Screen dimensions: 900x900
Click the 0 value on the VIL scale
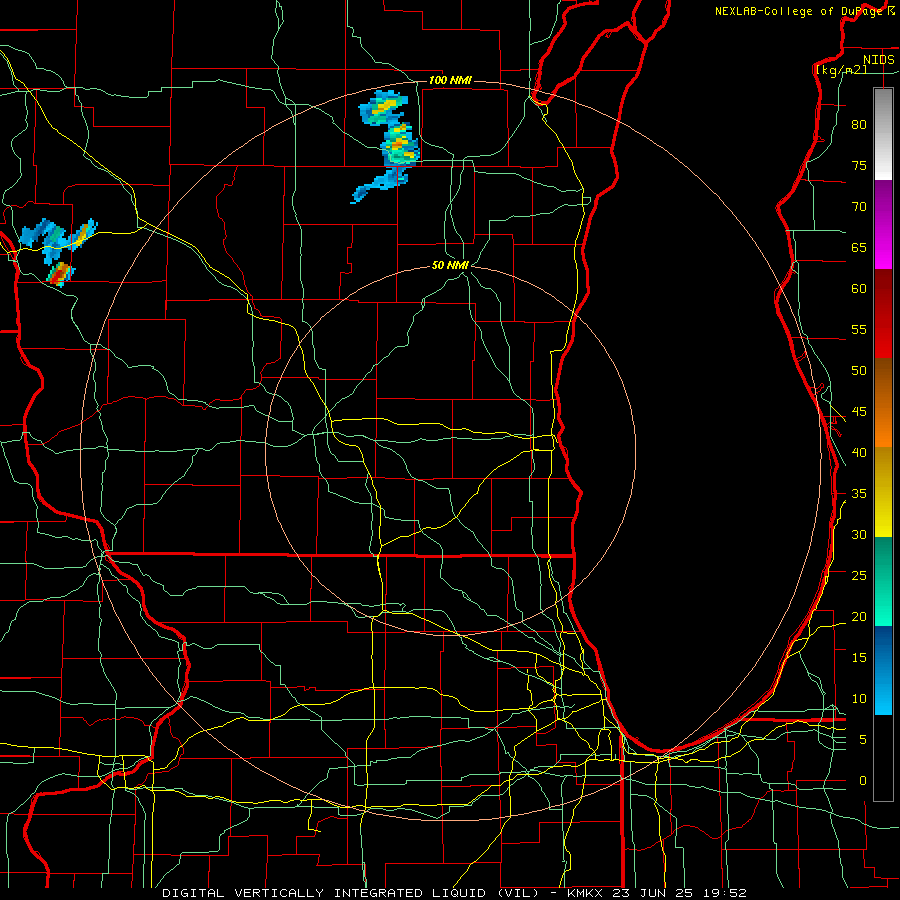click(863, 781)
